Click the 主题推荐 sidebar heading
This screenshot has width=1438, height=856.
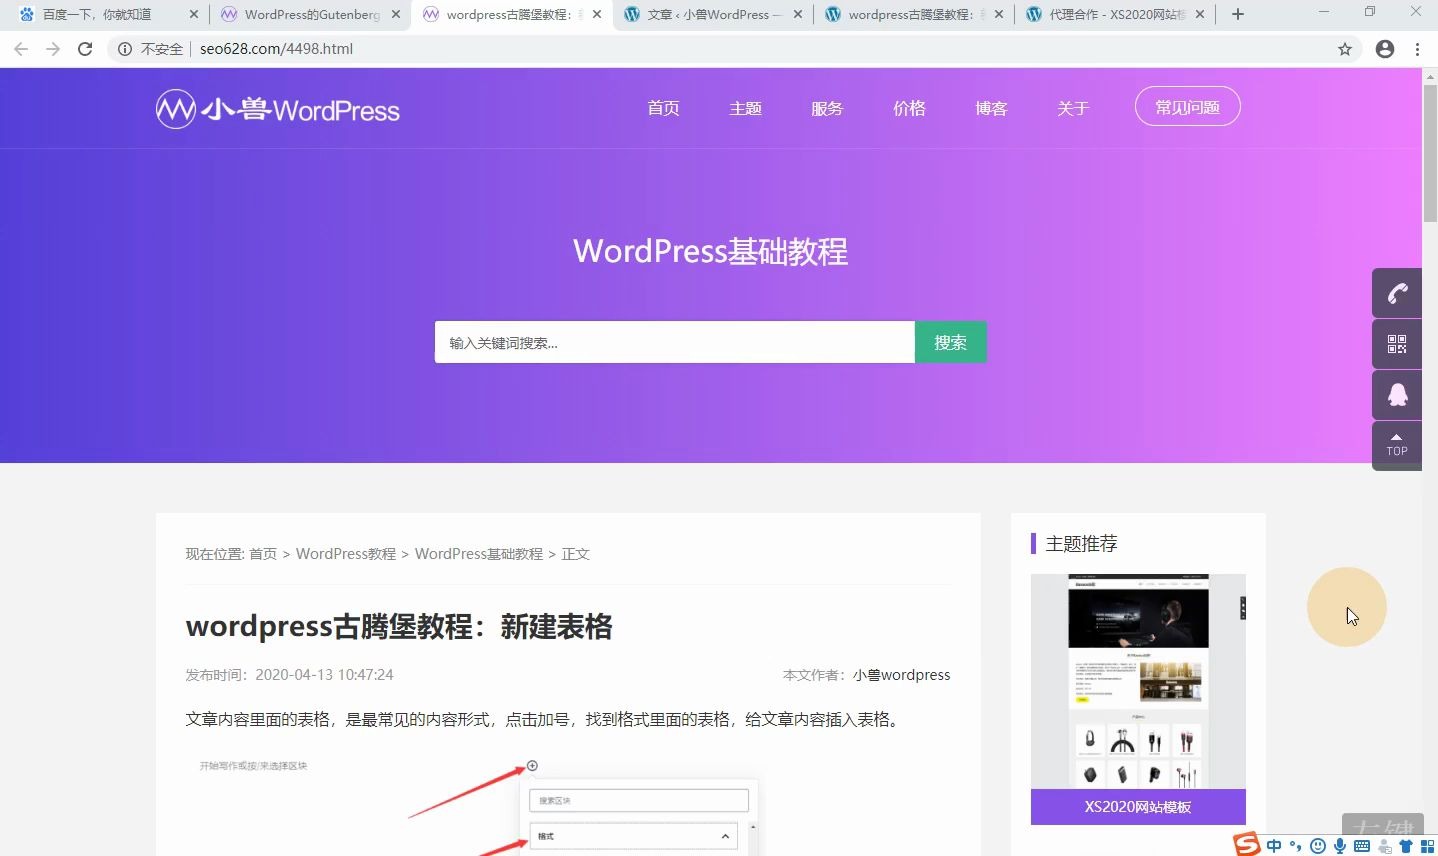coord(1081,544)
